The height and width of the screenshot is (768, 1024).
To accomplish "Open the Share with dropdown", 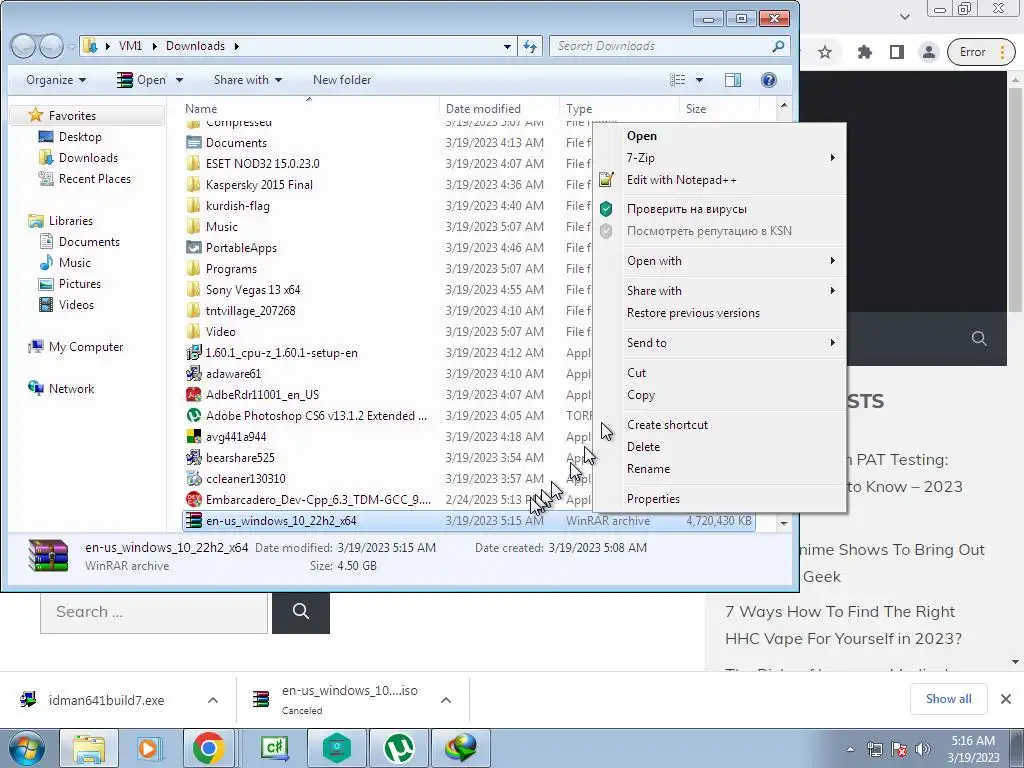I will point(248,80).
